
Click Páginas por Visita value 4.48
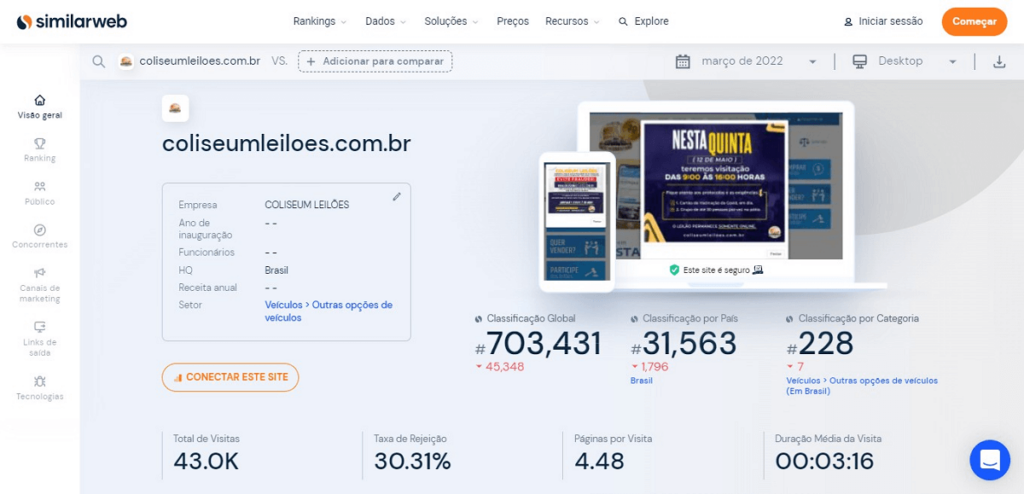tap(600, 461)
